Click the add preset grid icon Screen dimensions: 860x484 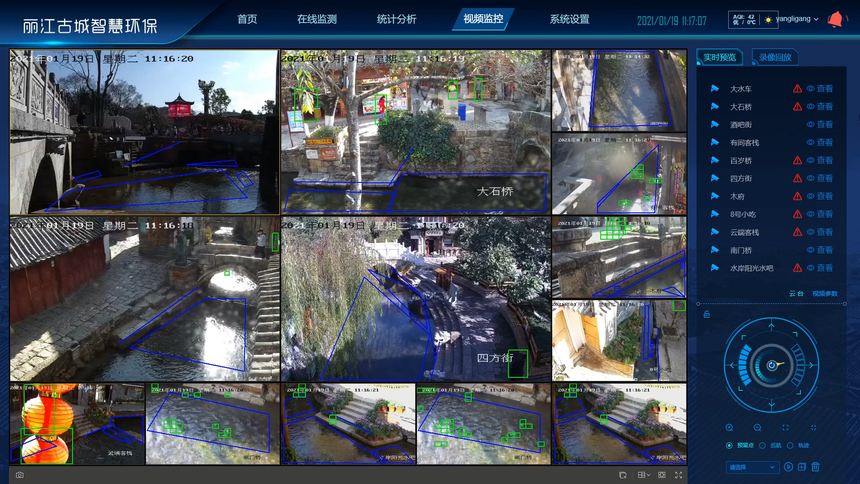pos(802,467)
